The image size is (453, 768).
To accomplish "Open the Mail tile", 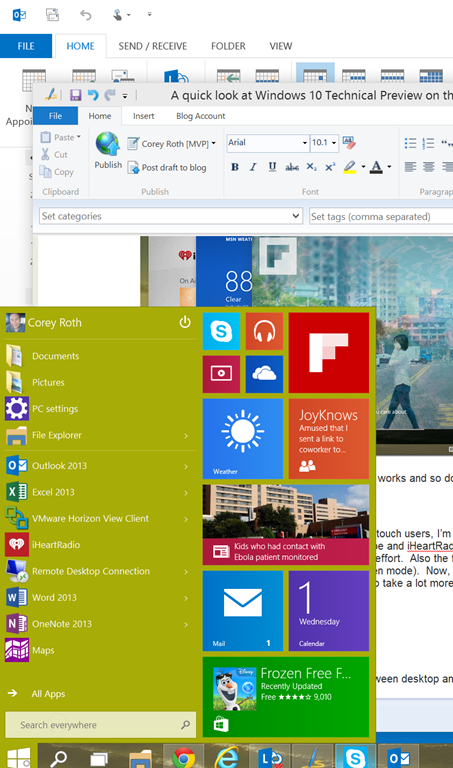I will 243,611.
